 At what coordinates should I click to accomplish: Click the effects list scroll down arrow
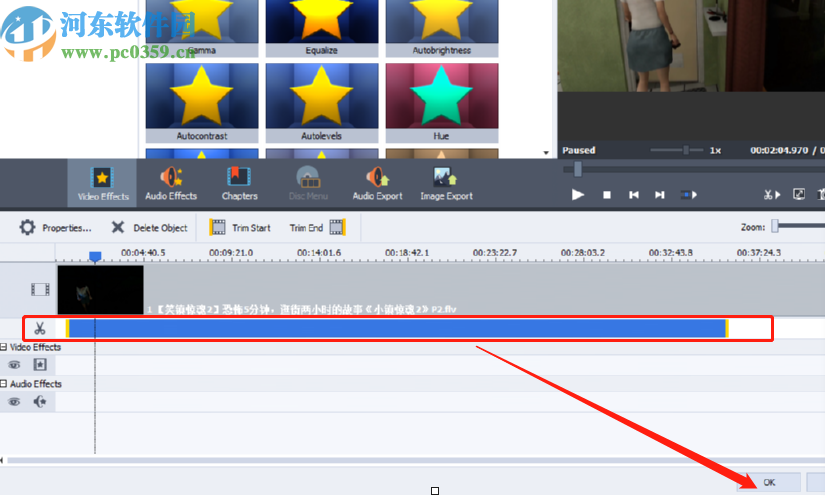(546, 153)
